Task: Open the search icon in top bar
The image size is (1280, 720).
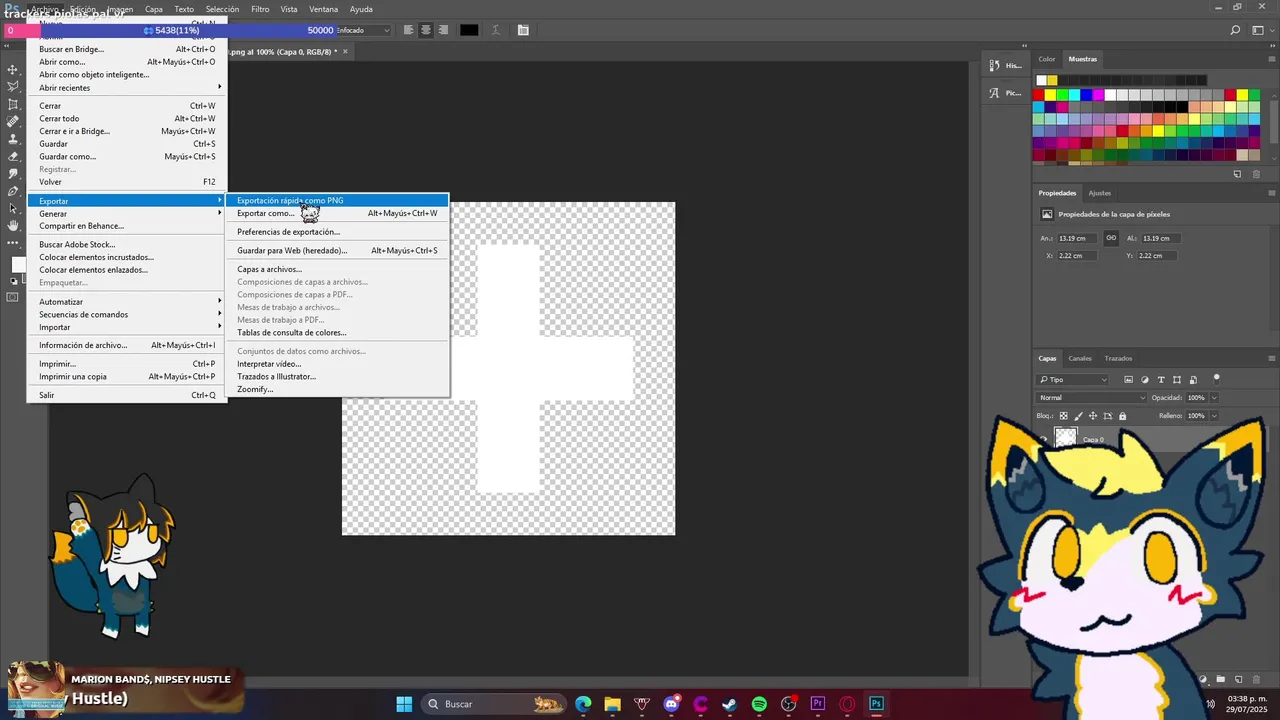Action: coord(1236,32)
